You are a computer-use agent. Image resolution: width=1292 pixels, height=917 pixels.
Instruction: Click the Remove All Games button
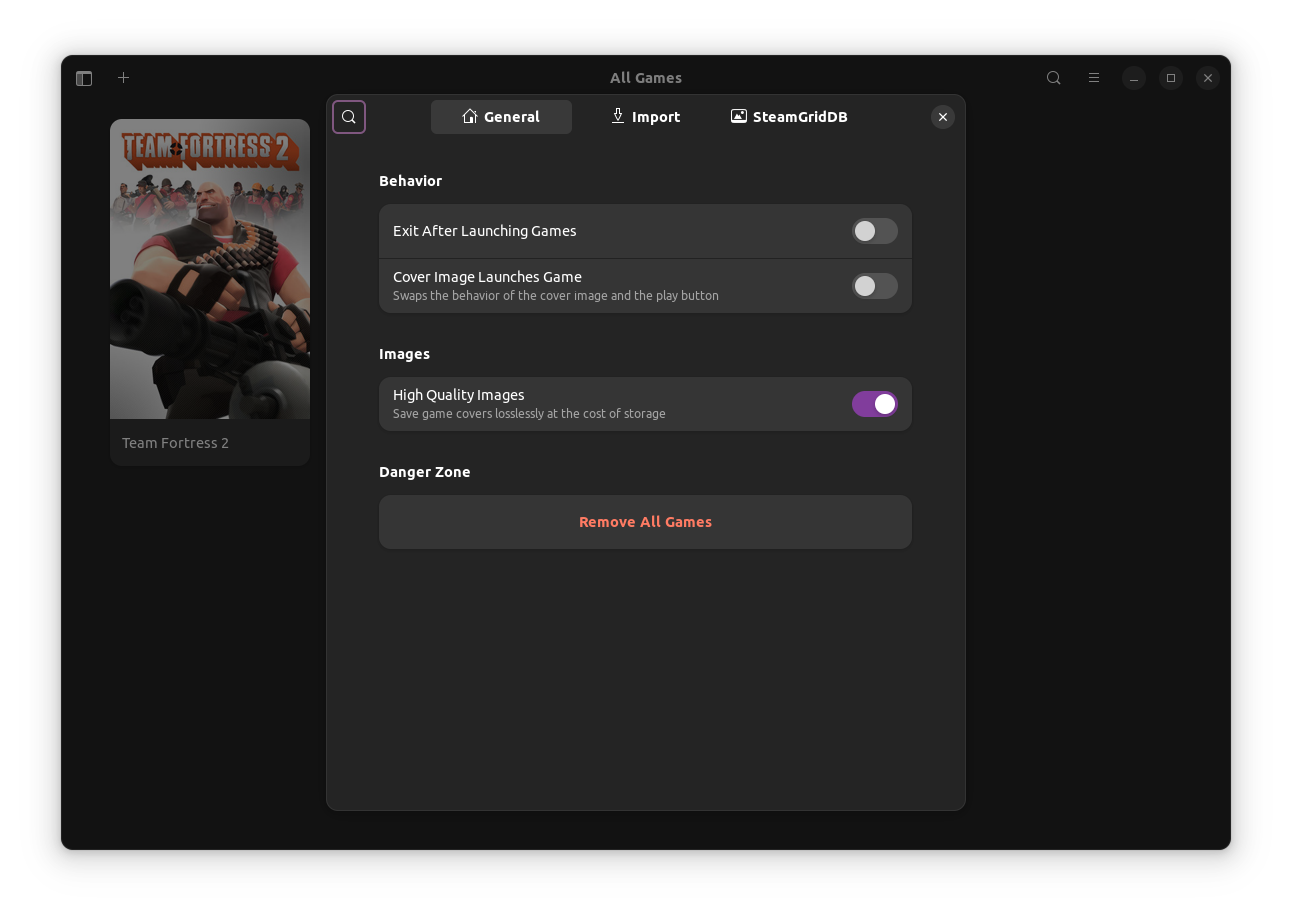pos(645,521)
